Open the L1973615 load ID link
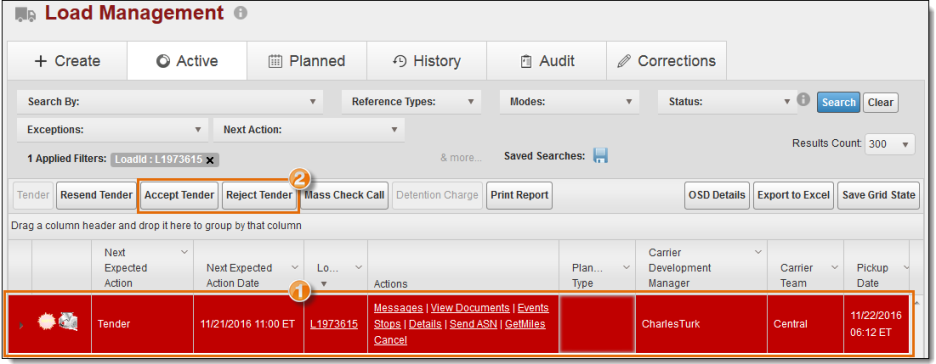This screenshot has width=936, height=364. (x=334, y=324)
